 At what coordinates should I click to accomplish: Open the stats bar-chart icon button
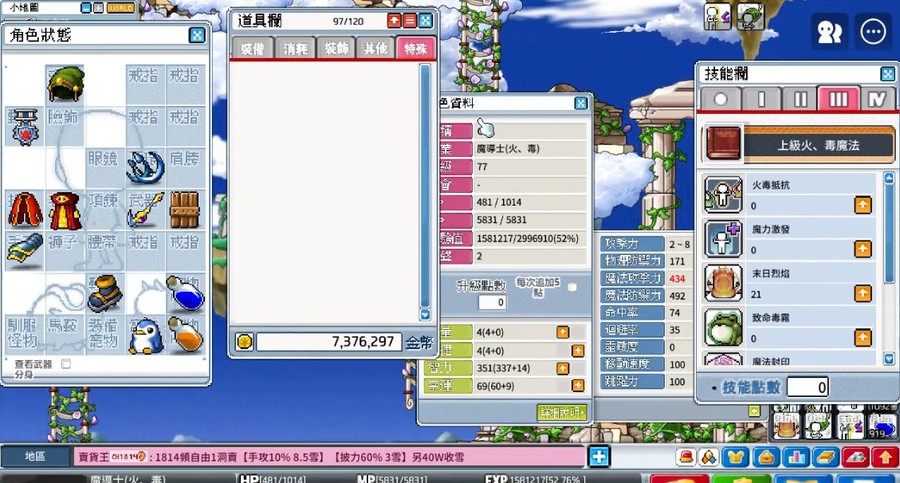(x=796, y=457)
